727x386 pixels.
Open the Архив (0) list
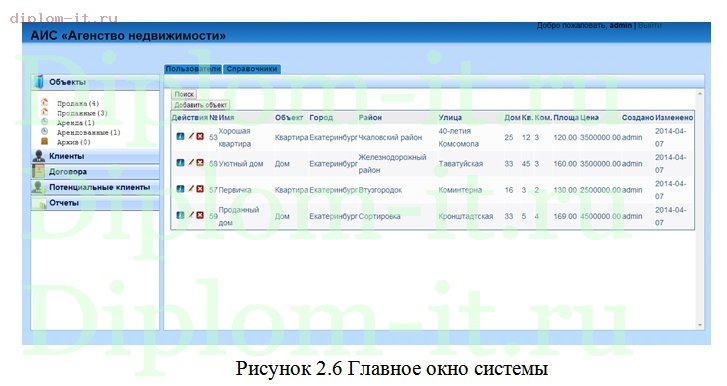pyautogui.click(x=73, y=142)
